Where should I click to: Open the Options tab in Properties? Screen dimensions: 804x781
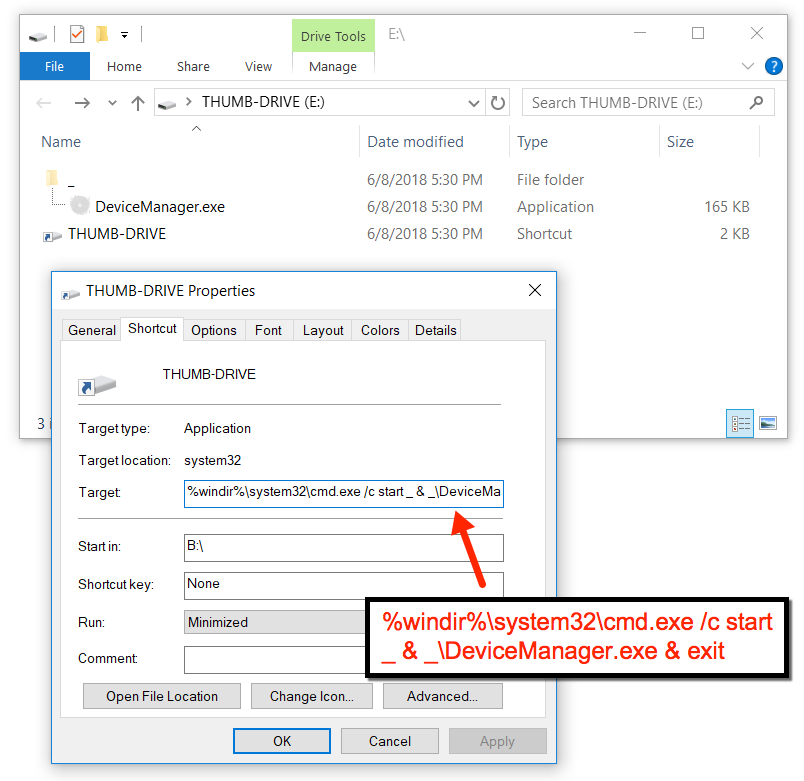(x=214, y=330)
